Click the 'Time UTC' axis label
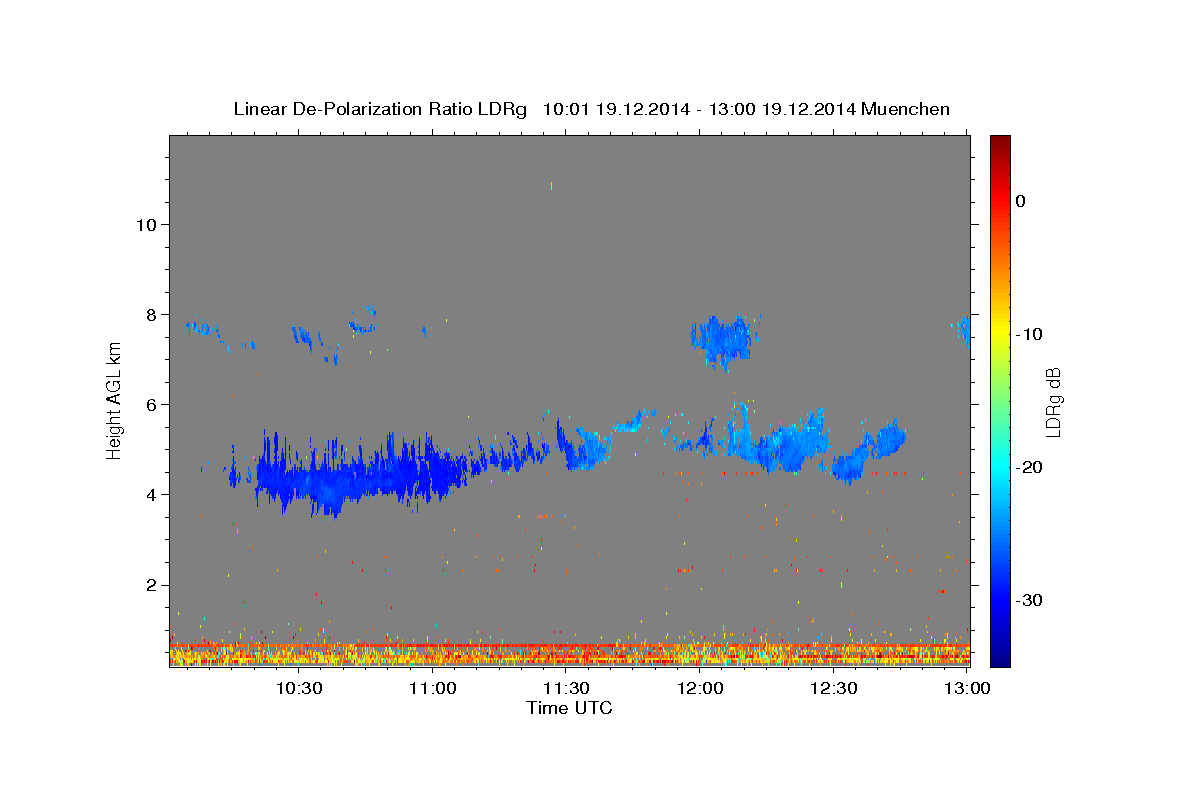Screen dimensions: 1200x800 (569, 708)
